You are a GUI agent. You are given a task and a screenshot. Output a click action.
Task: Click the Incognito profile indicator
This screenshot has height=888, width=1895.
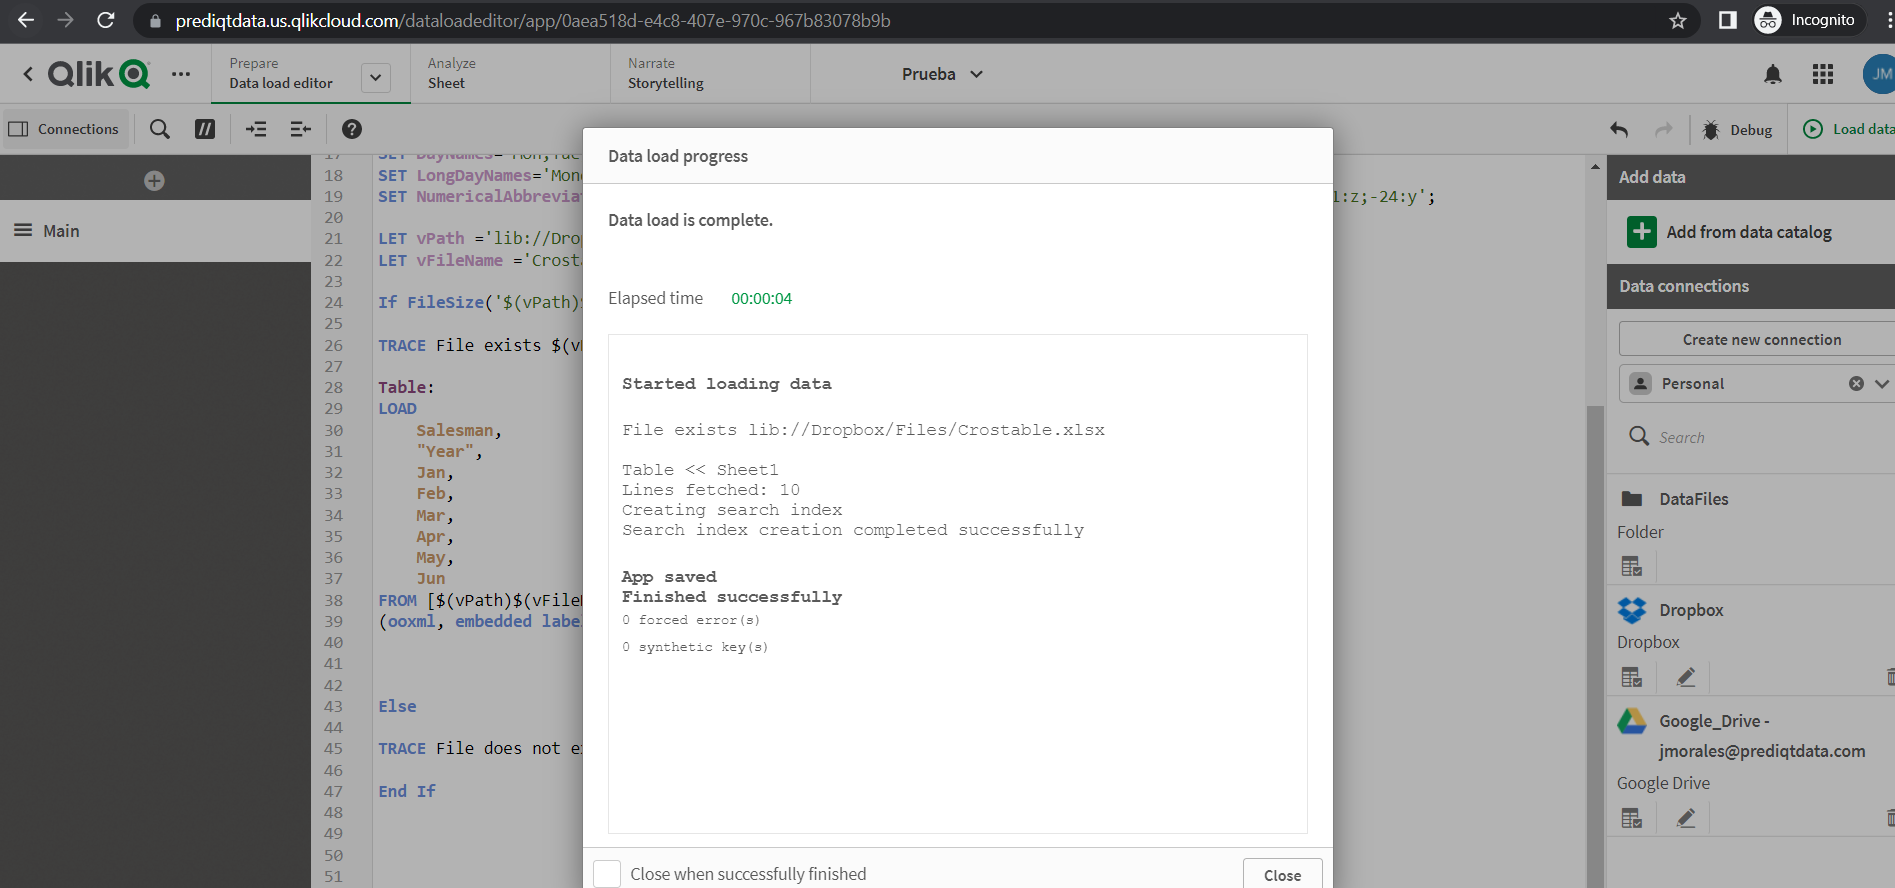1808,20
